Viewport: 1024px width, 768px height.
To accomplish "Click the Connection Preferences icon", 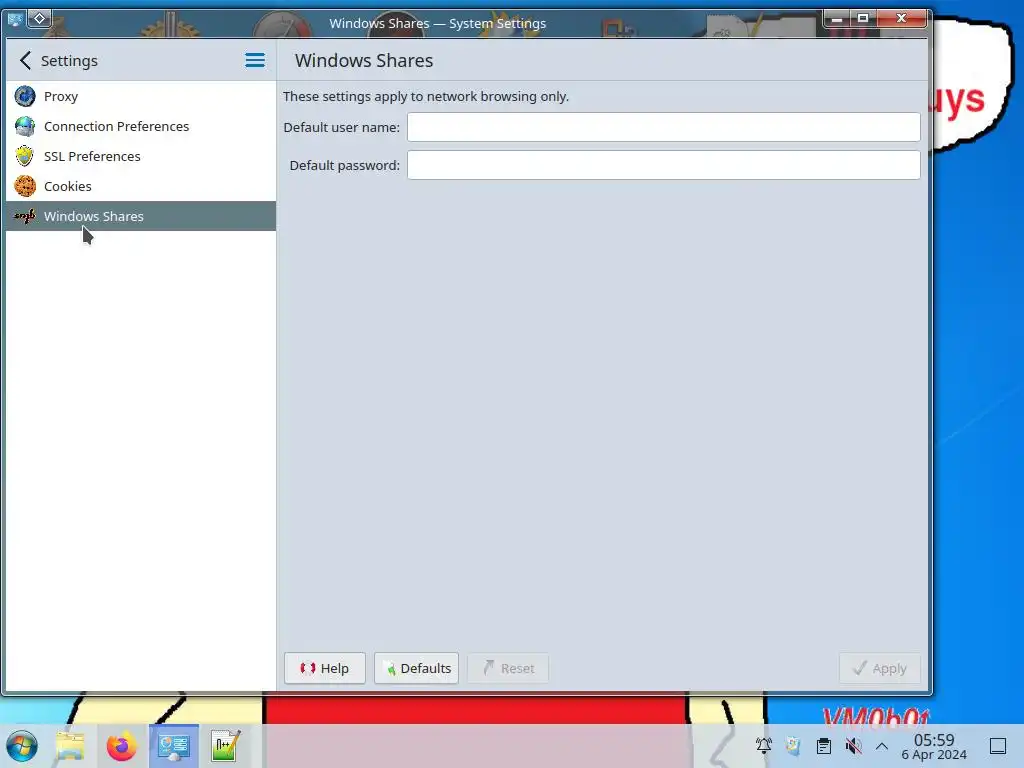I will 25,126.
